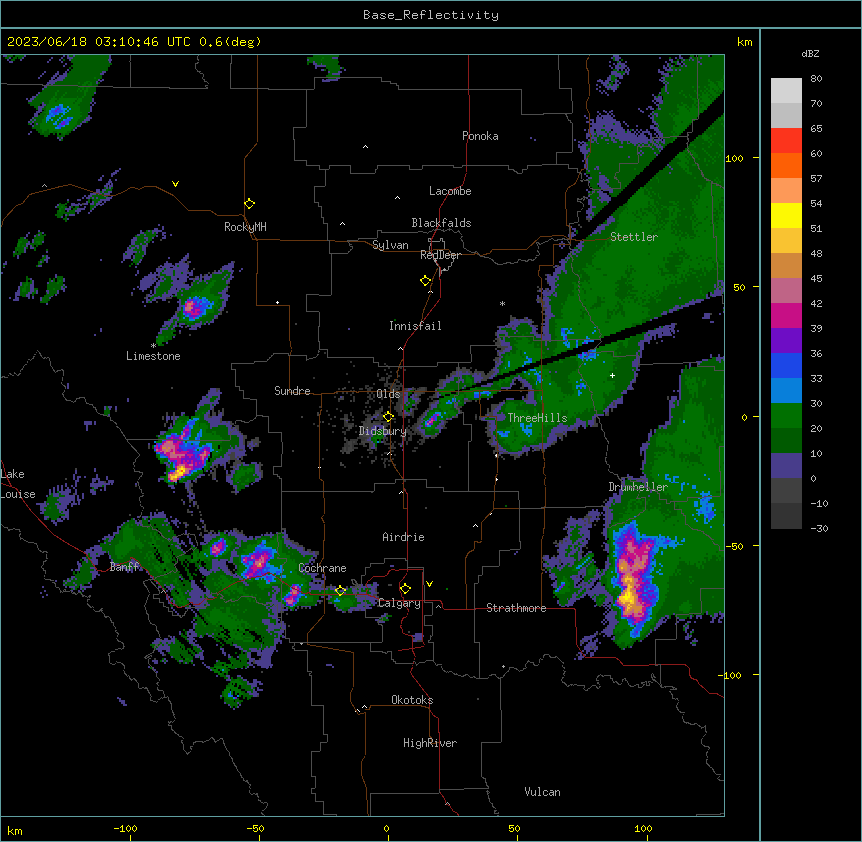Click the dBZ legend heading
This screenshot has width=862, height=842.
click(x=810, y=54)
